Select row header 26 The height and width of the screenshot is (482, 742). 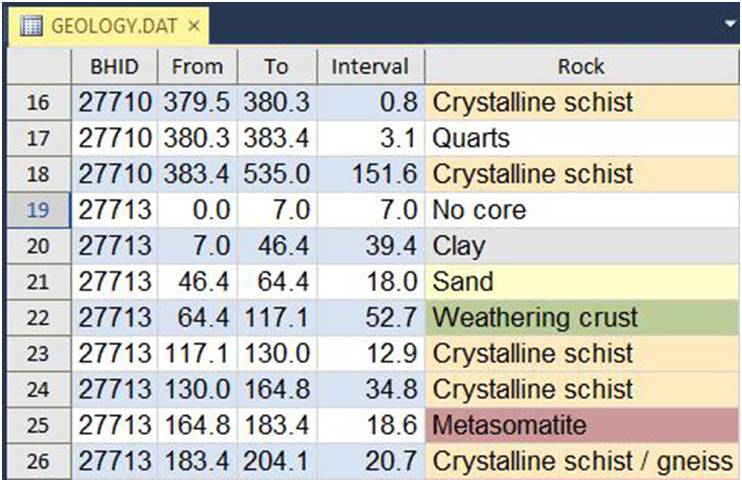click(x=39, y=461)
